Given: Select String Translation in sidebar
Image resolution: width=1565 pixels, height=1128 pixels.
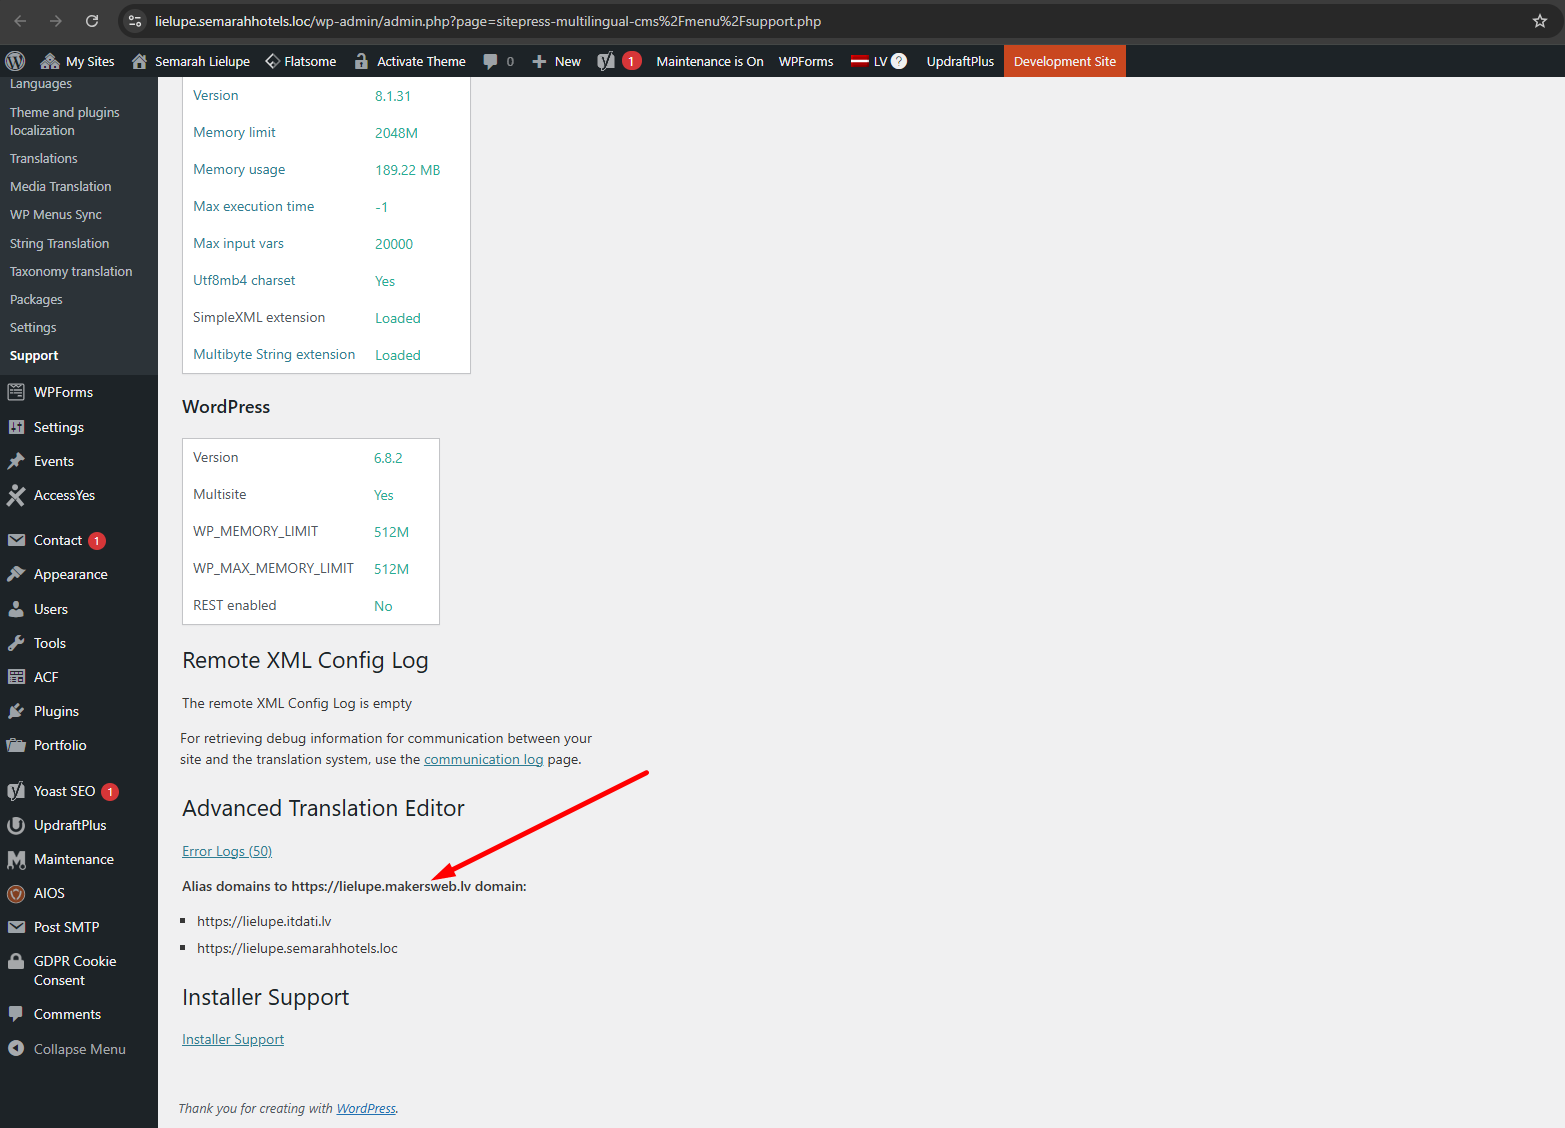Looking at the screenshot, I should tap(60, 243).
